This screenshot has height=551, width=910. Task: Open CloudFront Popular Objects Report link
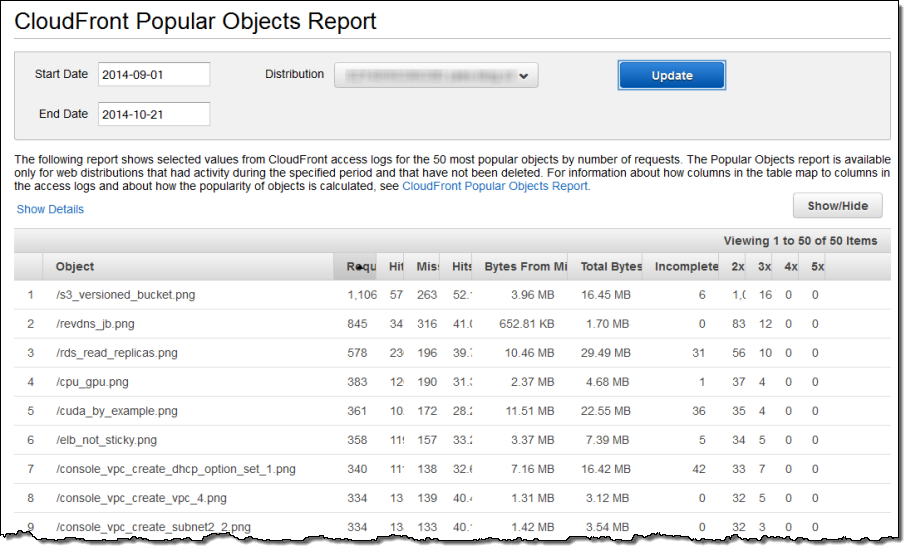click(495, 186)
